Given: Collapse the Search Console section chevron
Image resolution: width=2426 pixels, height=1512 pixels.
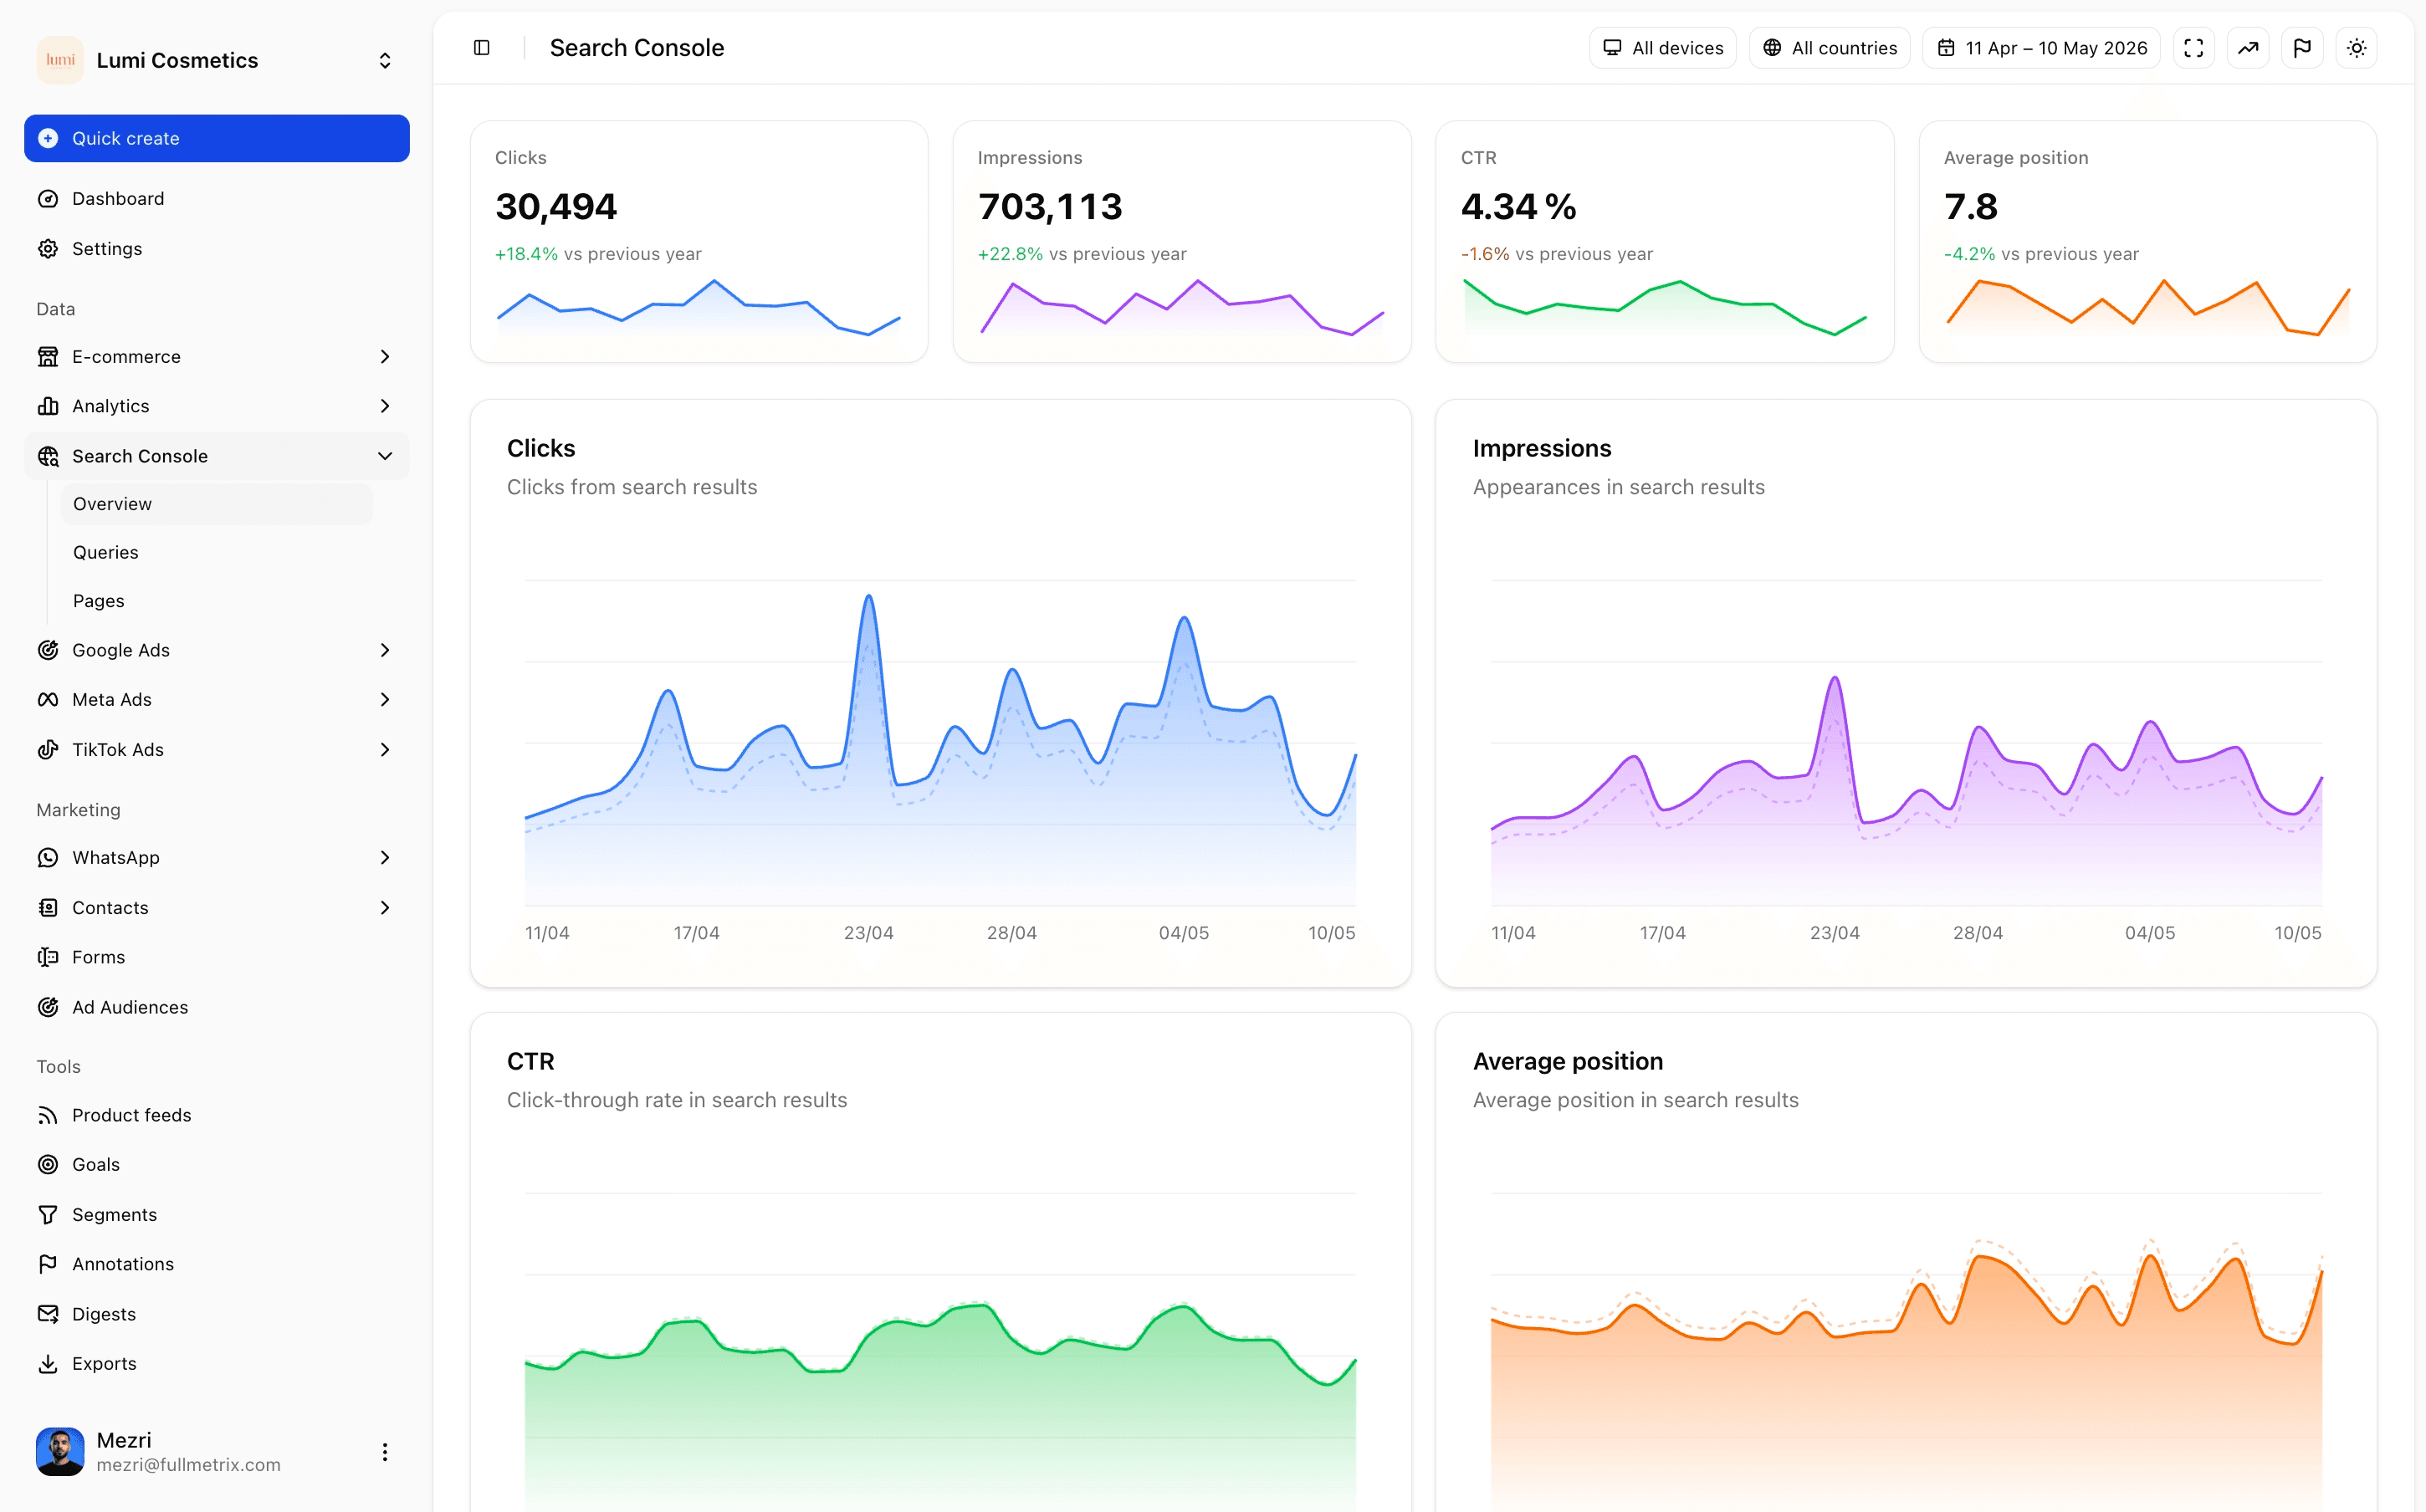Looking at the screenshot, I should tap(385, 456).
